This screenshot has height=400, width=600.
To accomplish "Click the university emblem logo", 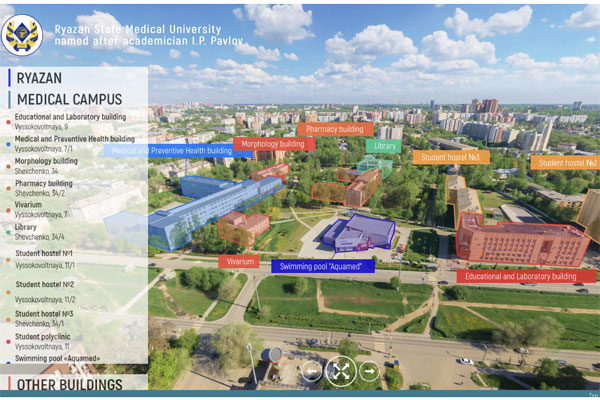I will point(23,32).
